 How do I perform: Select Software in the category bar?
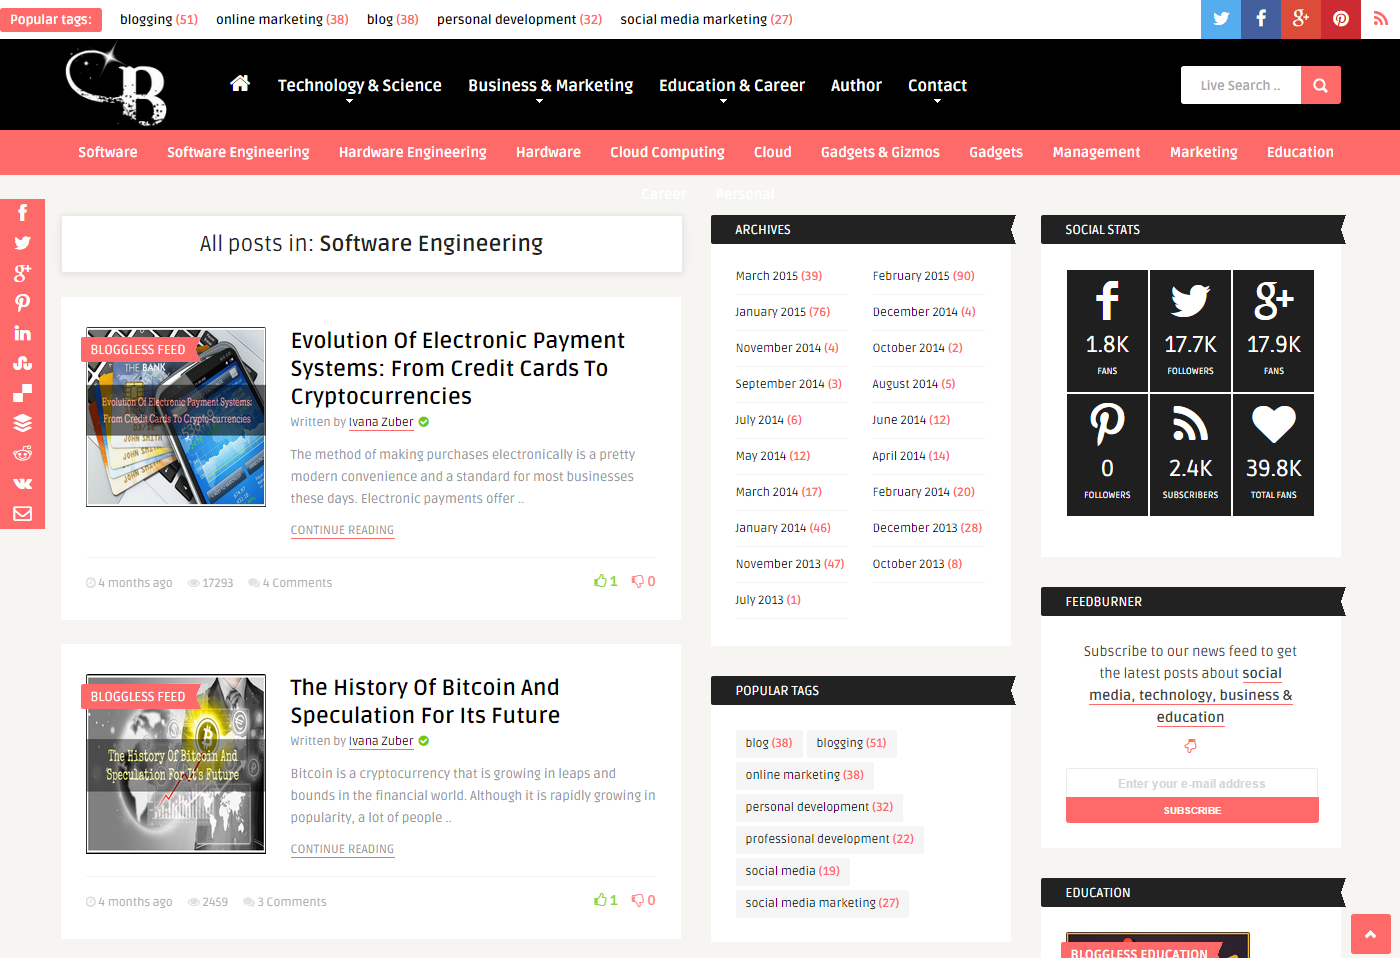point(108,152)
